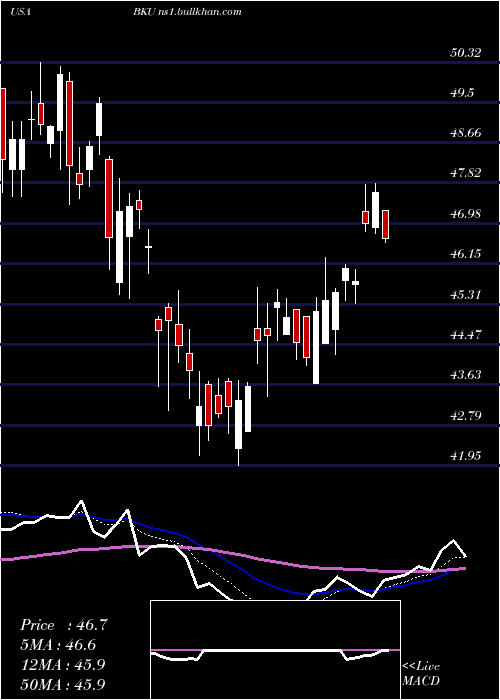Click inside the MACD indicator box
Image resolution: width=500 pixels, height=700 pixels.
tap(275, 650)
